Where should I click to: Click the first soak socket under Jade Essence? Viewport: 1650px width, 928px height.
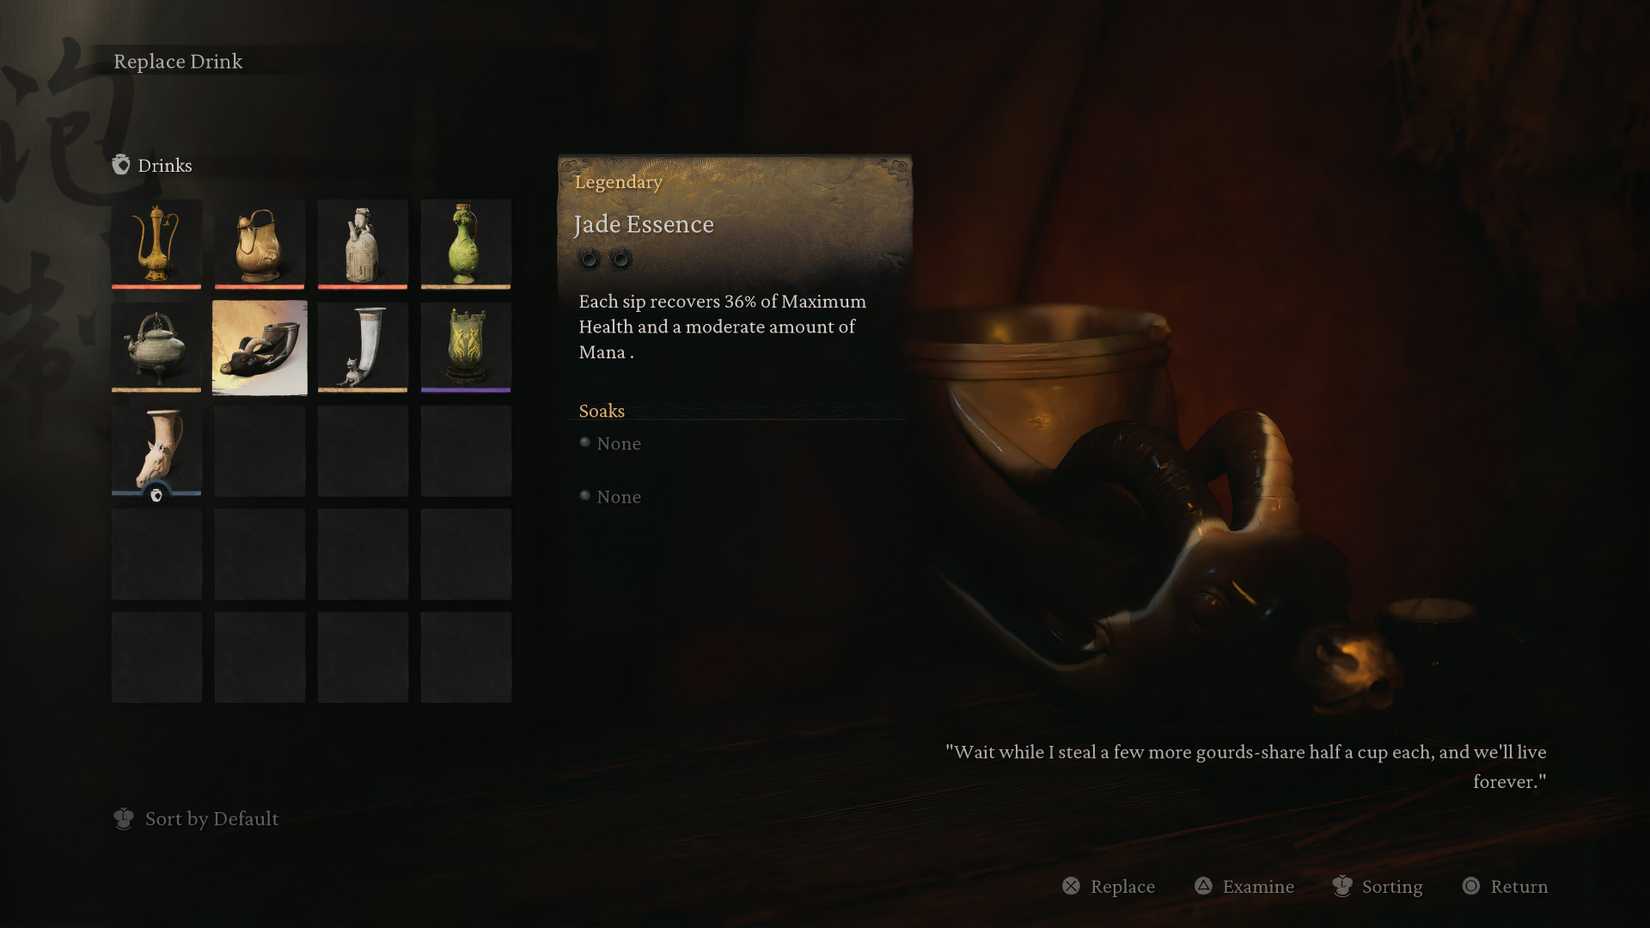tap(589, 259)
